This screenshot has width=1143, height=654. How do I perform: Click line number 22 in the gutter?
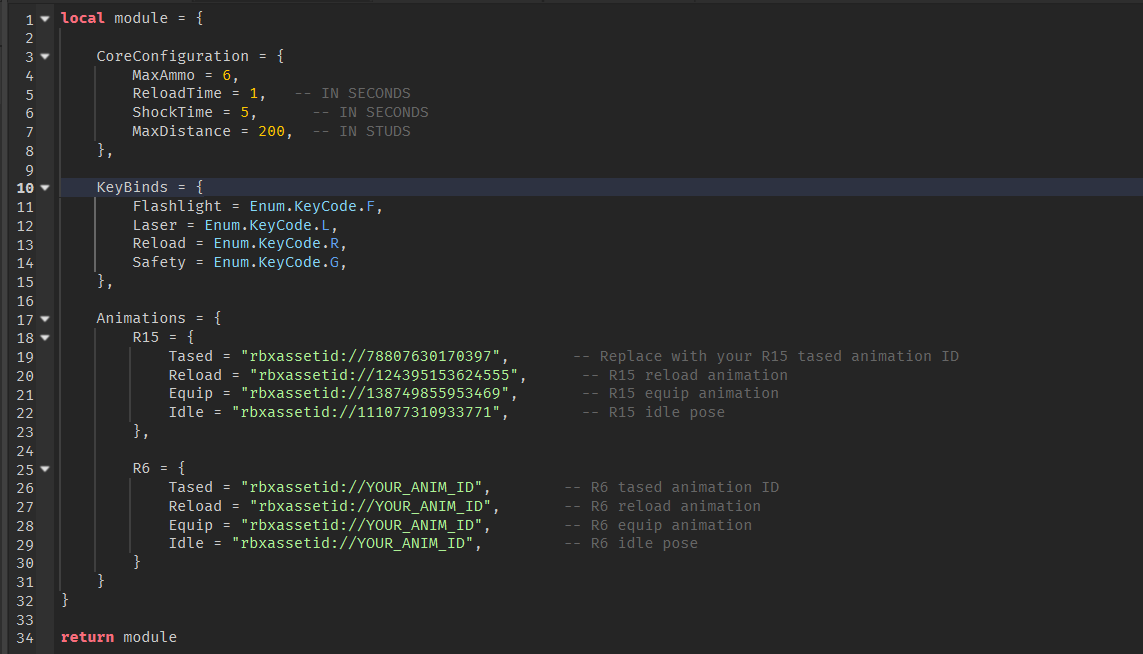coord(25,412)
